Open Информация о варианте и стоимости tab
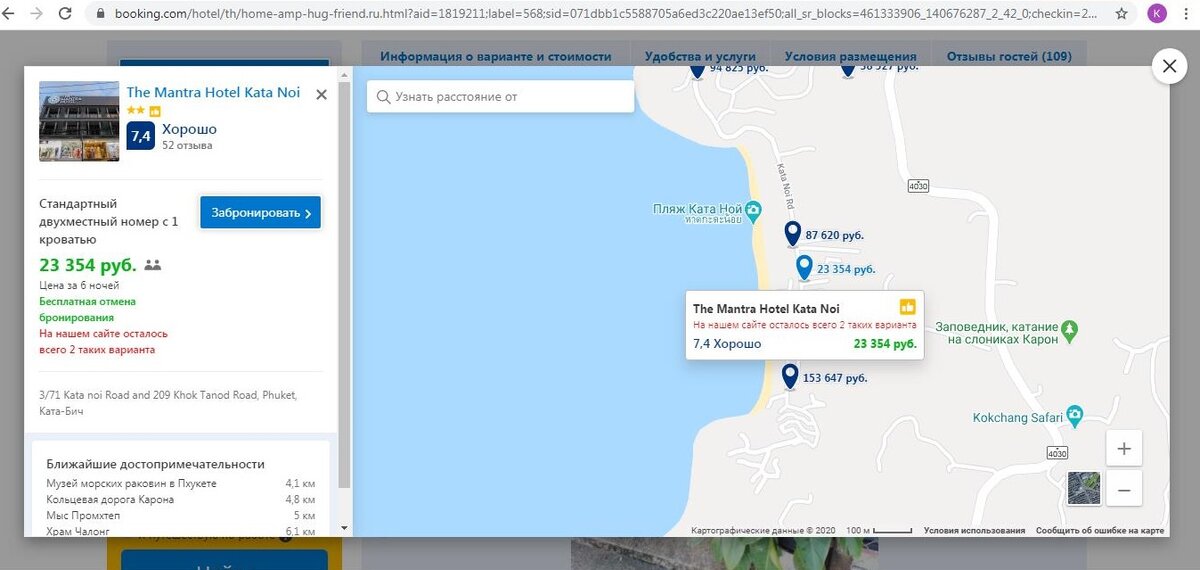The image size is (1200, 570). pos(495,57)
